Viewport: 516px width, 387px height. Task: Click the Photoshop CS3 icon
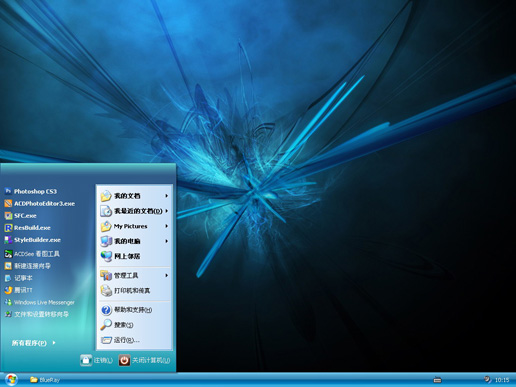(x=8, y=191)
